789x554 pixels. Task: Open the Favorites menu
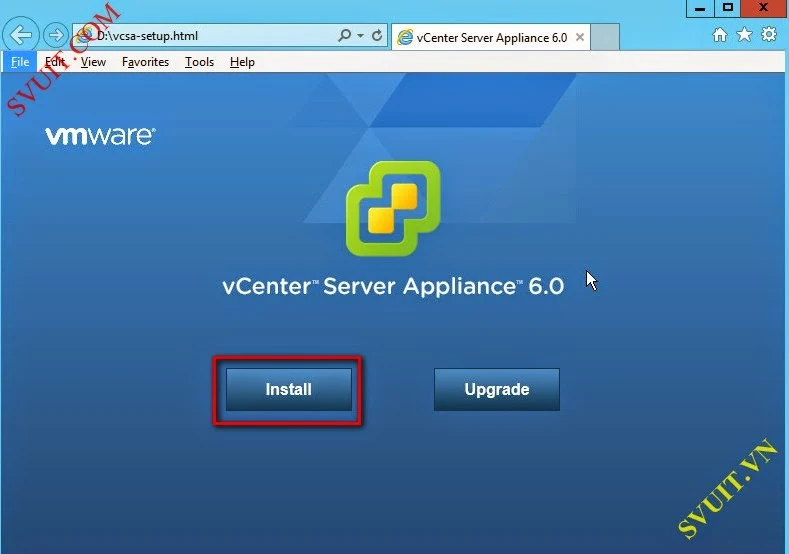coord(145,62)
